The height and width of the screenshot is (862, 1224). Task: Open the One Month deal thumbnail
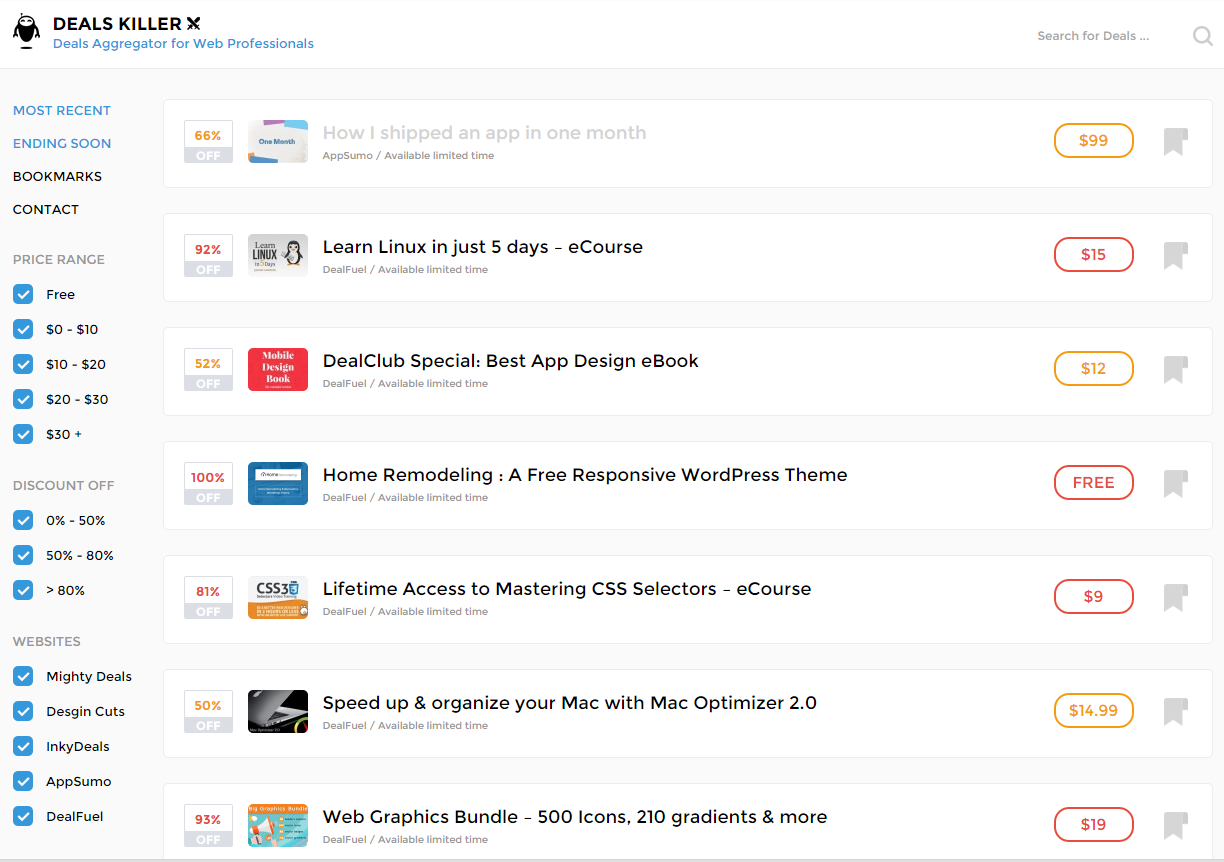pyautogui.click(x=278, y=141)
